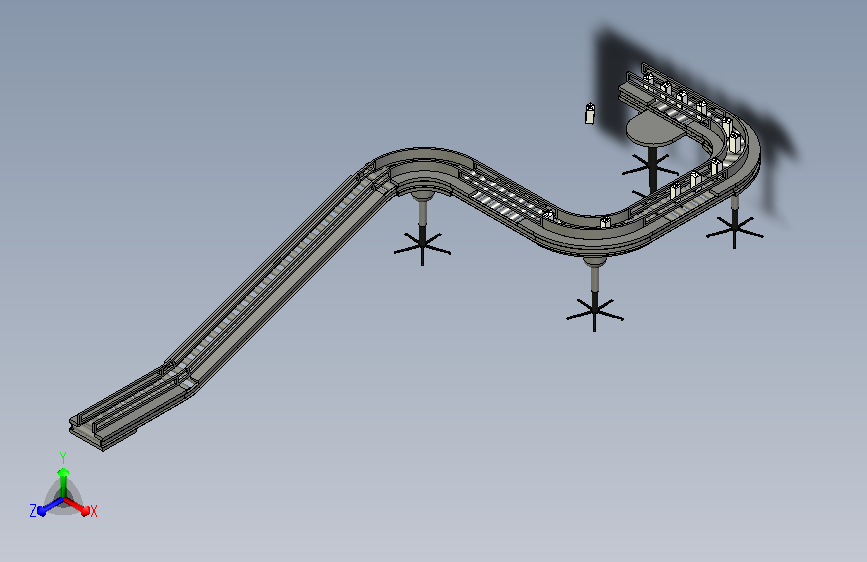Select the round table top near the conveyor end
The width and height of the screenshot is (867, 562).
656,128
